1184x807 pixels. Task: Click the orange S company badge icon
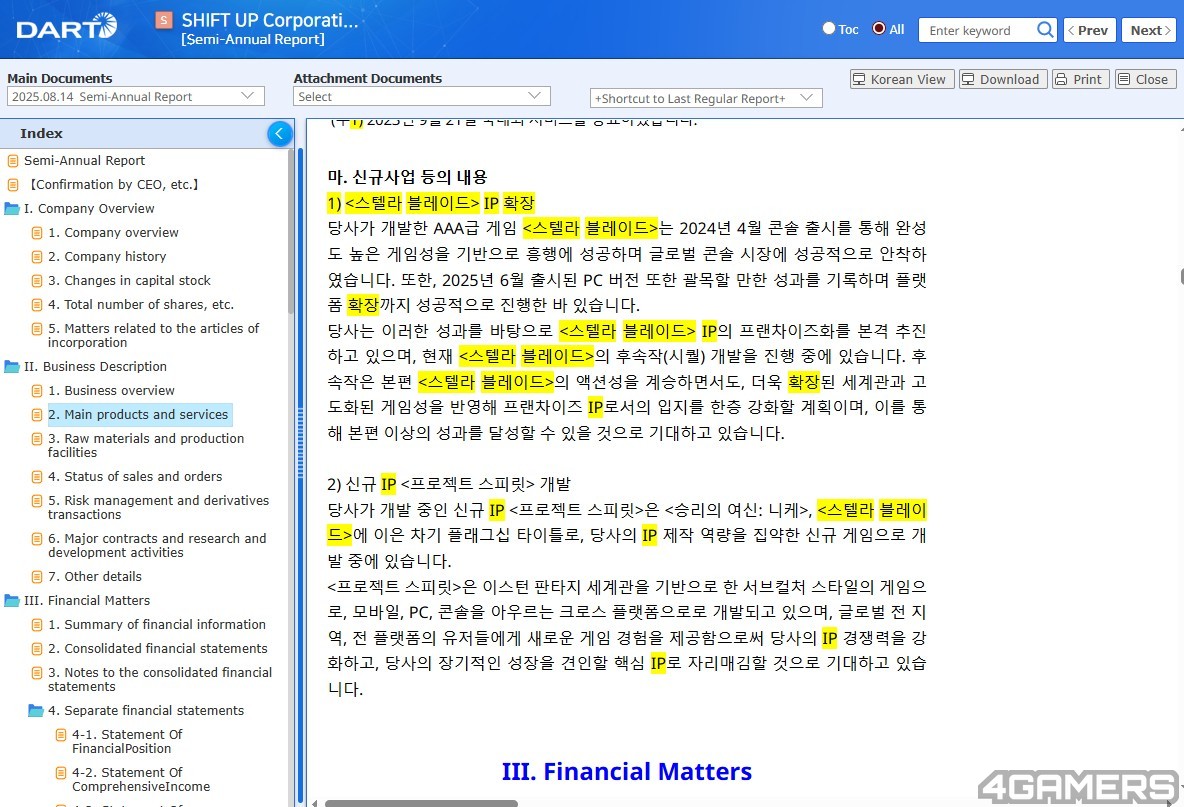164,20
